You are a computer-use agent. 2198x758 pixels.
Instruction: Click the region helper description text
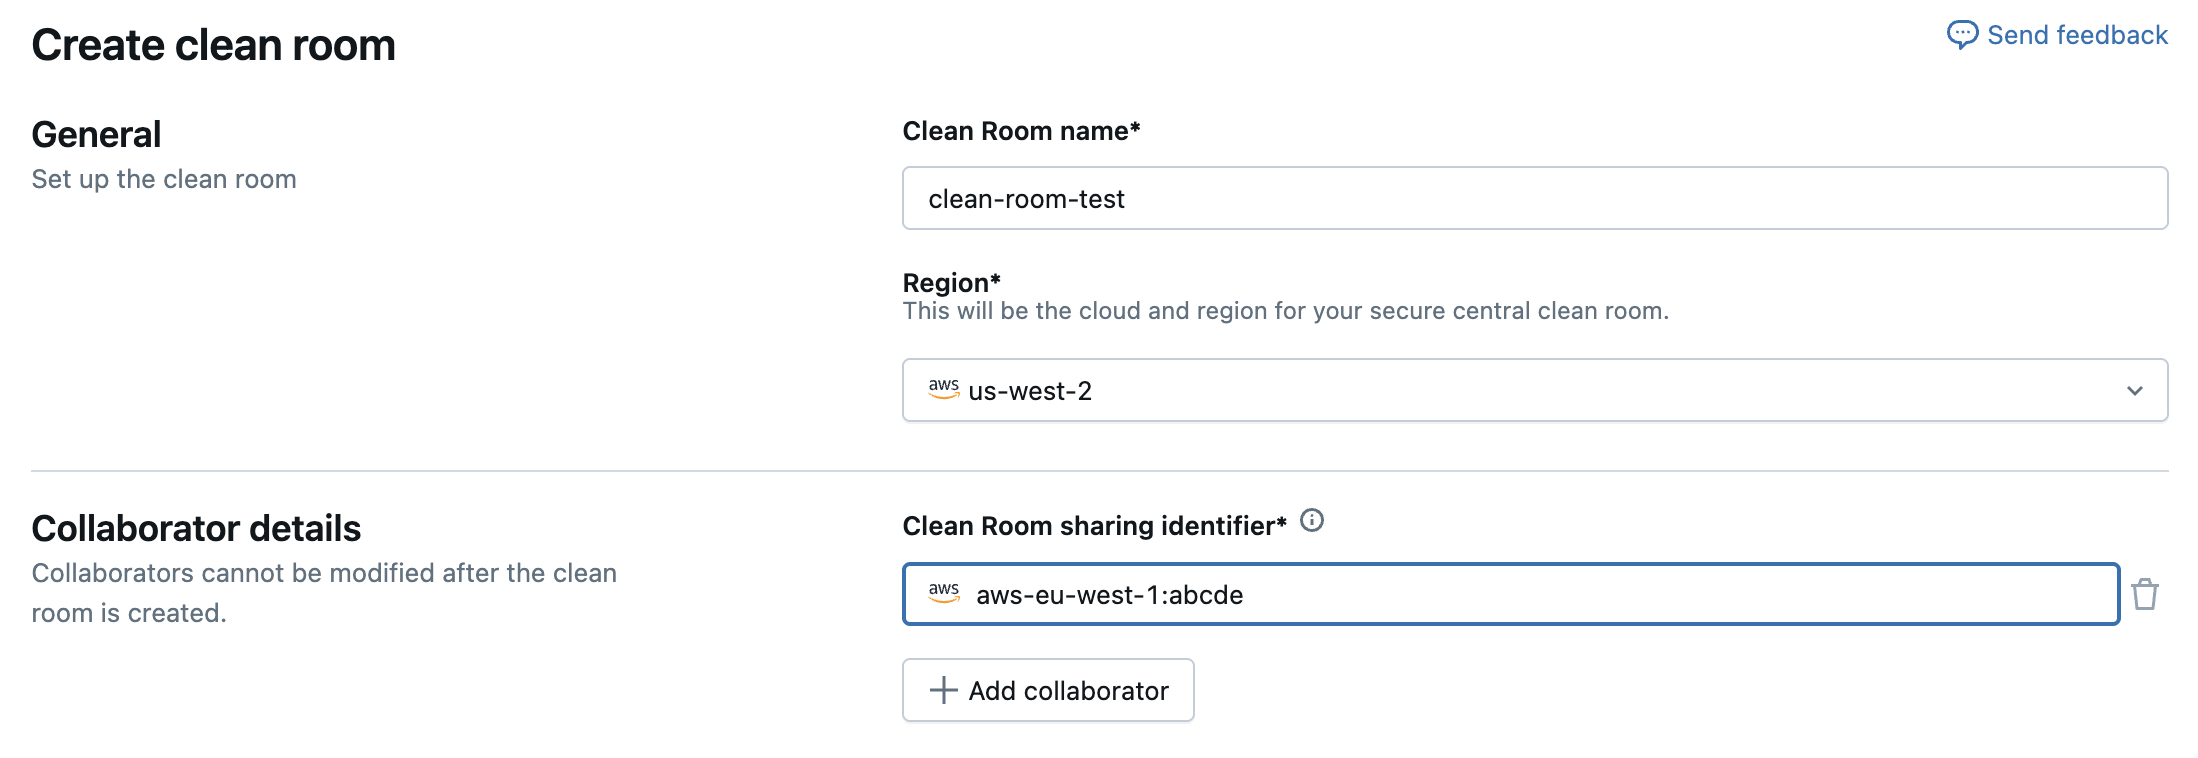[x=1285, y=311]
